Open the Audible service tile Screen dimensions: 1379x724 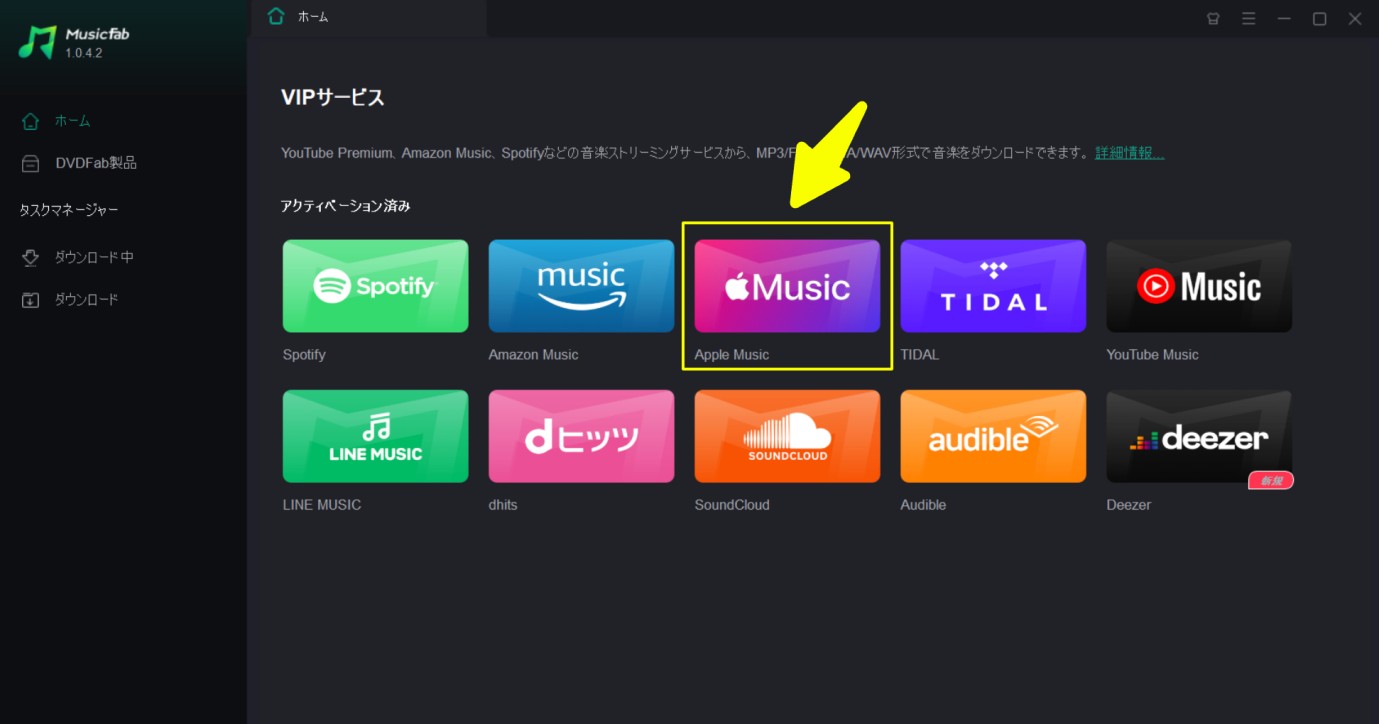coord(993,436)
